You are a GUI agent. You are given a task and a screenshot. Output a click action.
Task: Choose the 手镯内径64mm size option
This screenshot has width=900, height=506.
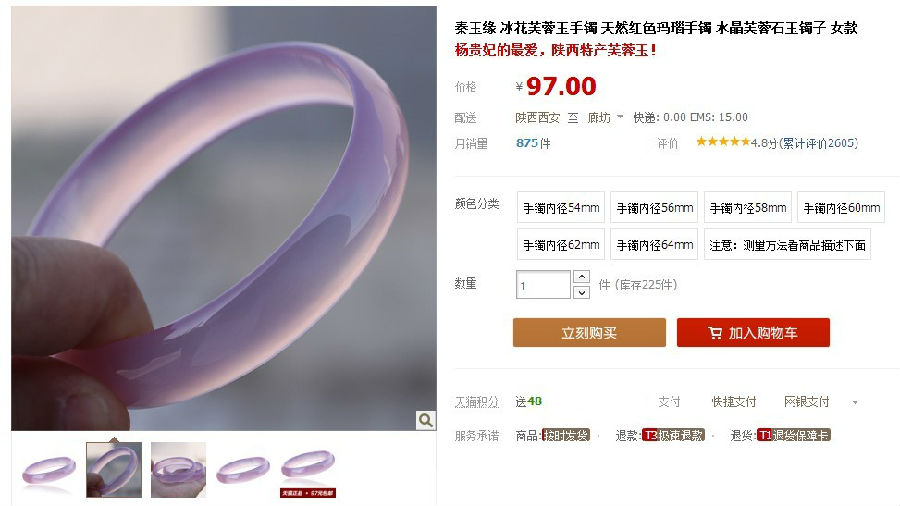654,244
